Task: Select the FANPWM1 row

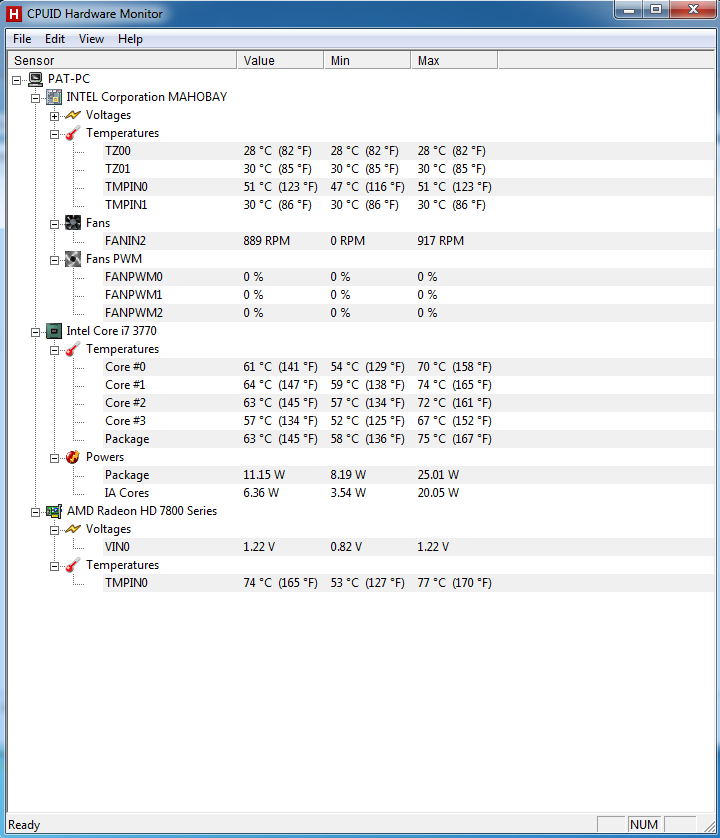Action: (408, 295)
